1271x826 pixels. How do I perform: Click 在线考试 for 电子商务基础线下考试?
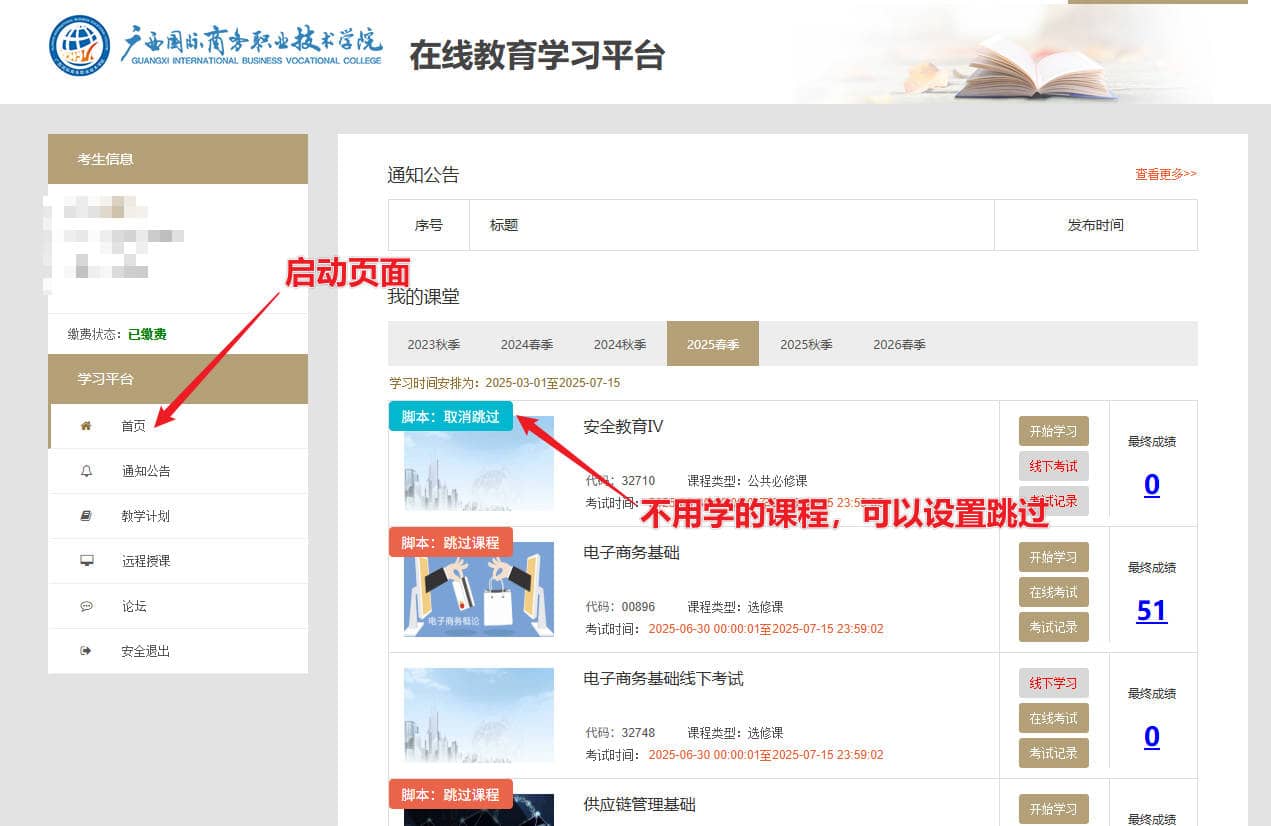tap(1054, 718)
